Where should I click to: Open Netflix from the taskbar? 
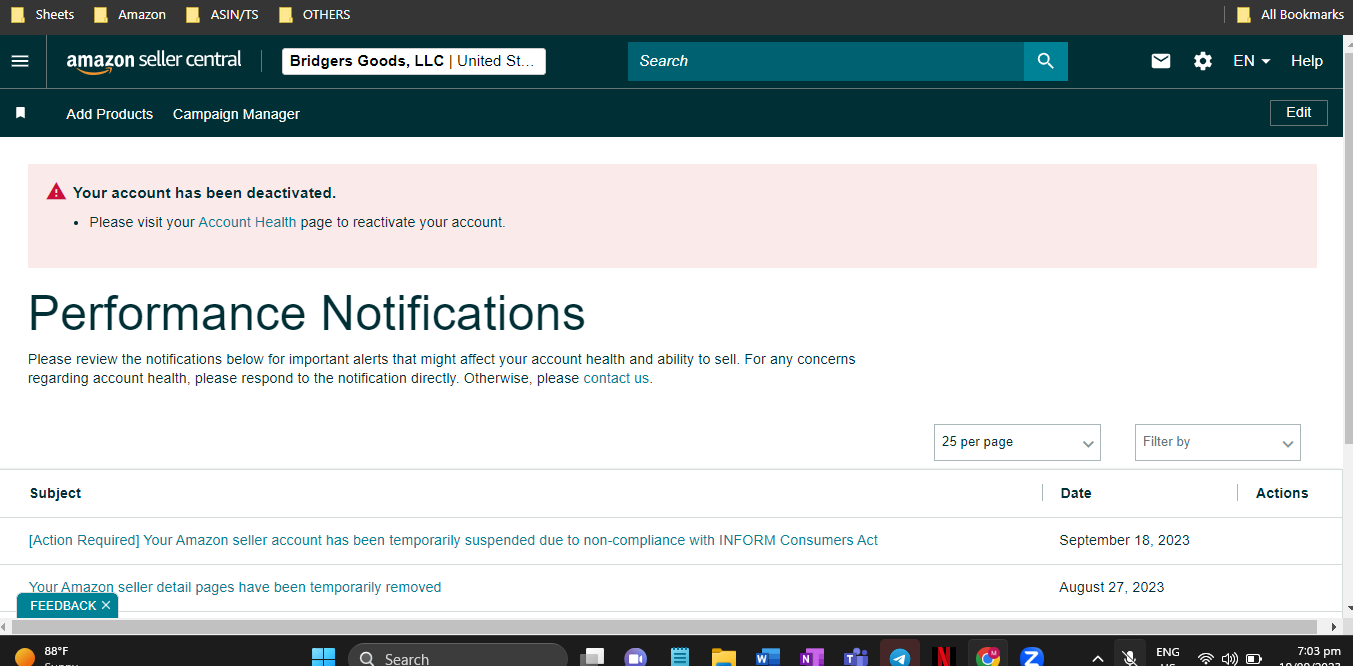(944, 657)
